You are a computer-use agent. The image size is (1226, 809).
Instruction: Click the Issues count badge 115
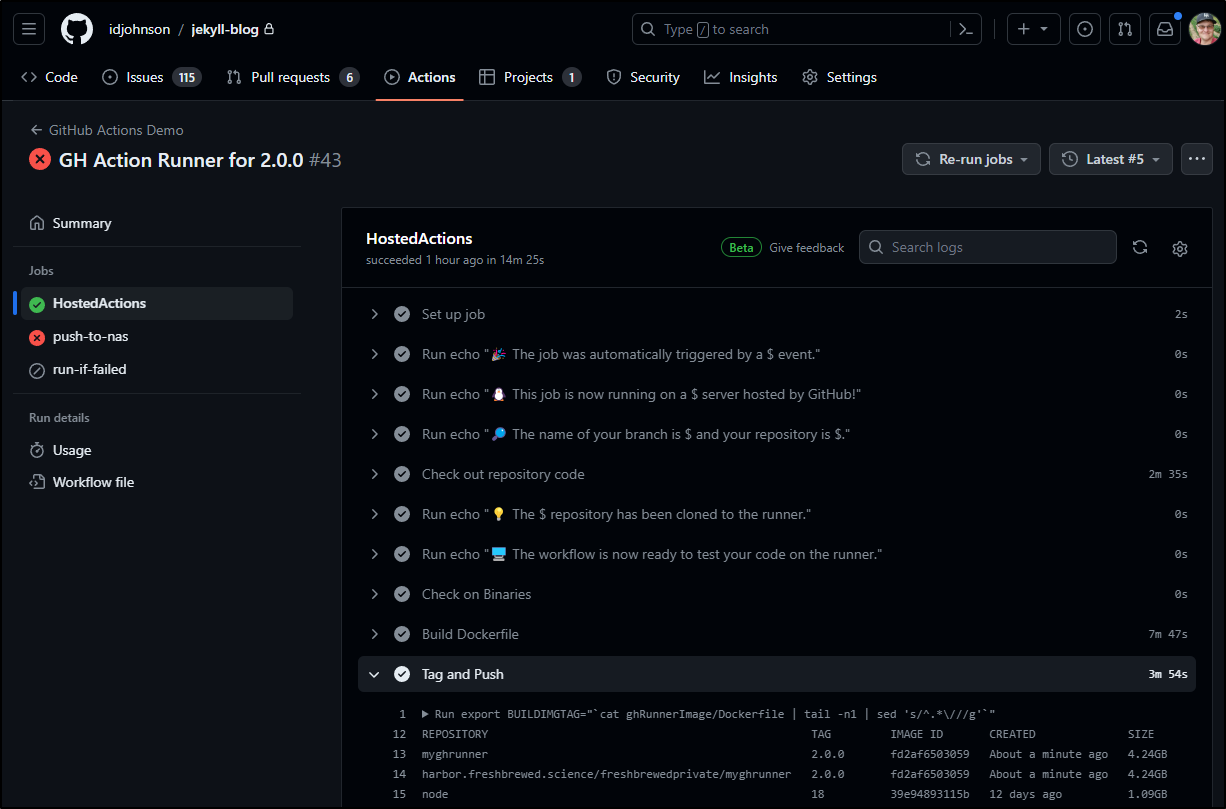point(186,77)
